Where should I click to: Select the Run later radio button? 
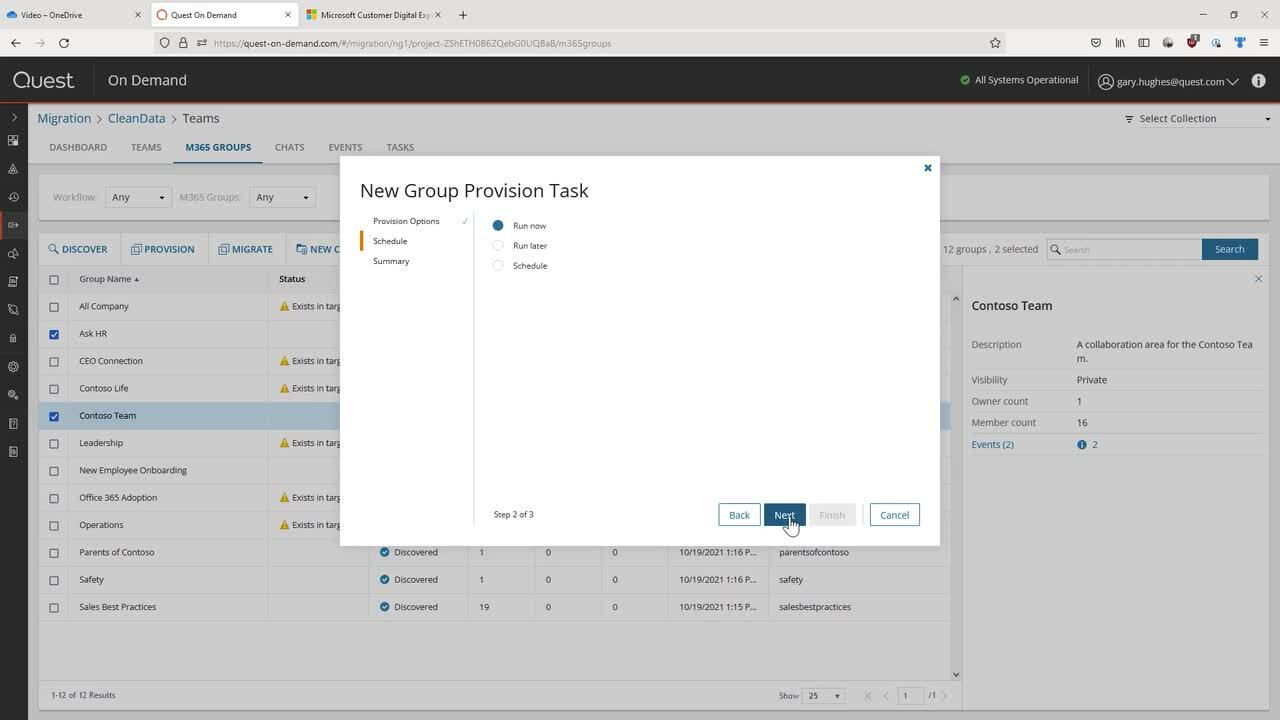coord(498,245)
